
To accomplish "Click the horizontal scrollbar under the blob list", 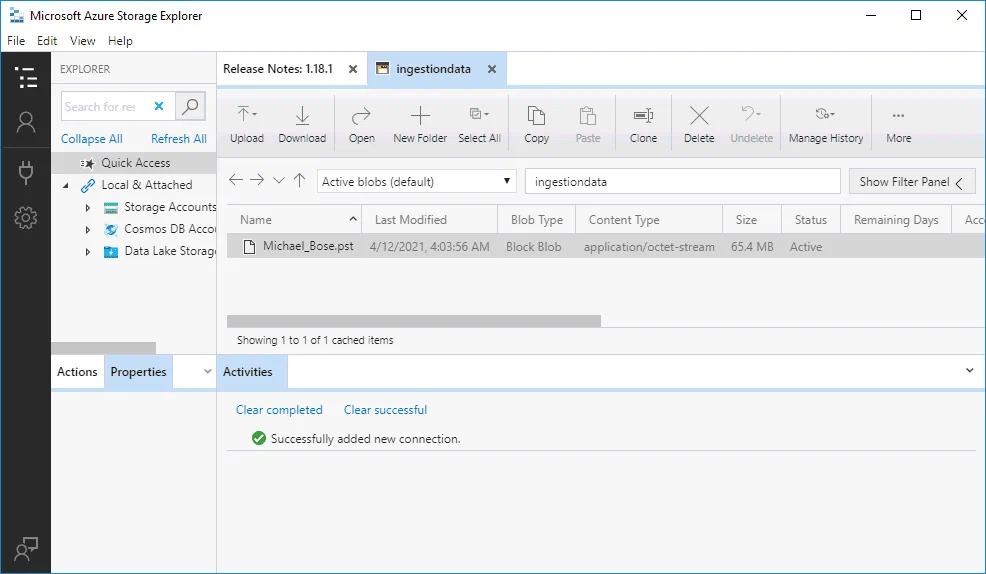I will click(413, 322).
